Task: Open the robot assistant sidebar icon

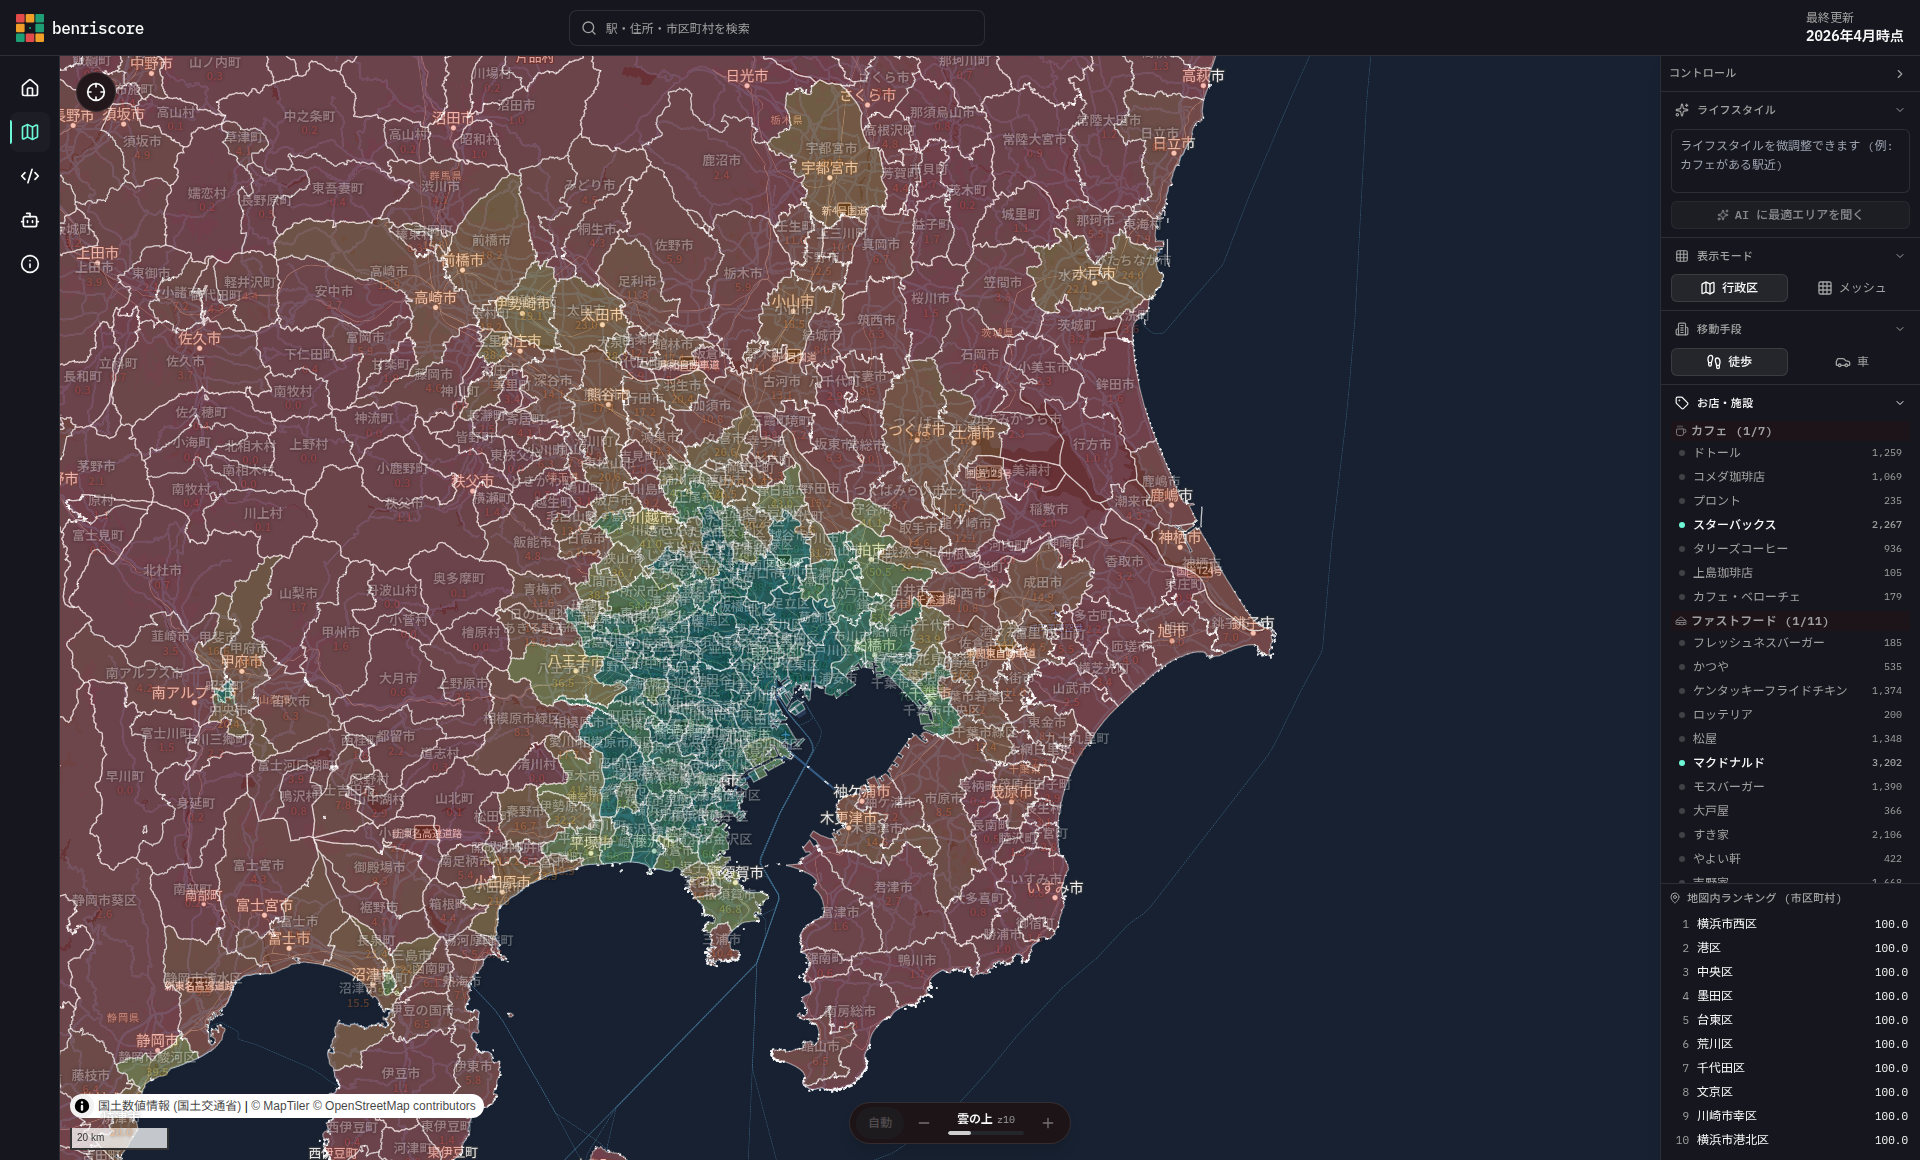Action: tap(30, 220)
